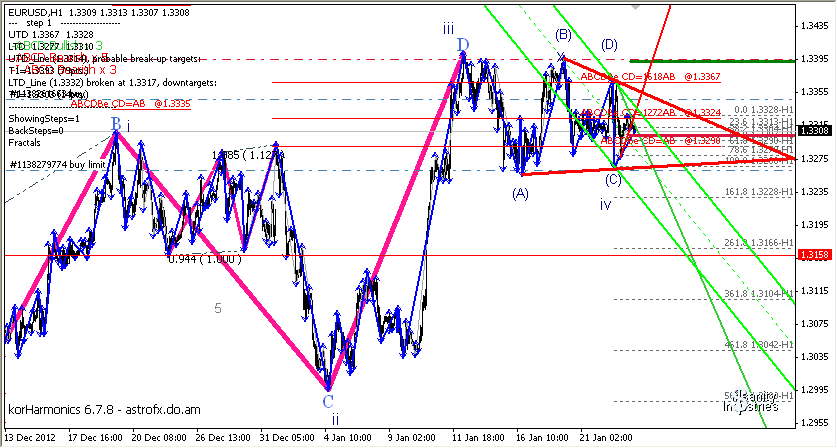Select the '(D)' triangle wave label
Image resolution: width=837 pixels, height=448 pixels.
609,44
